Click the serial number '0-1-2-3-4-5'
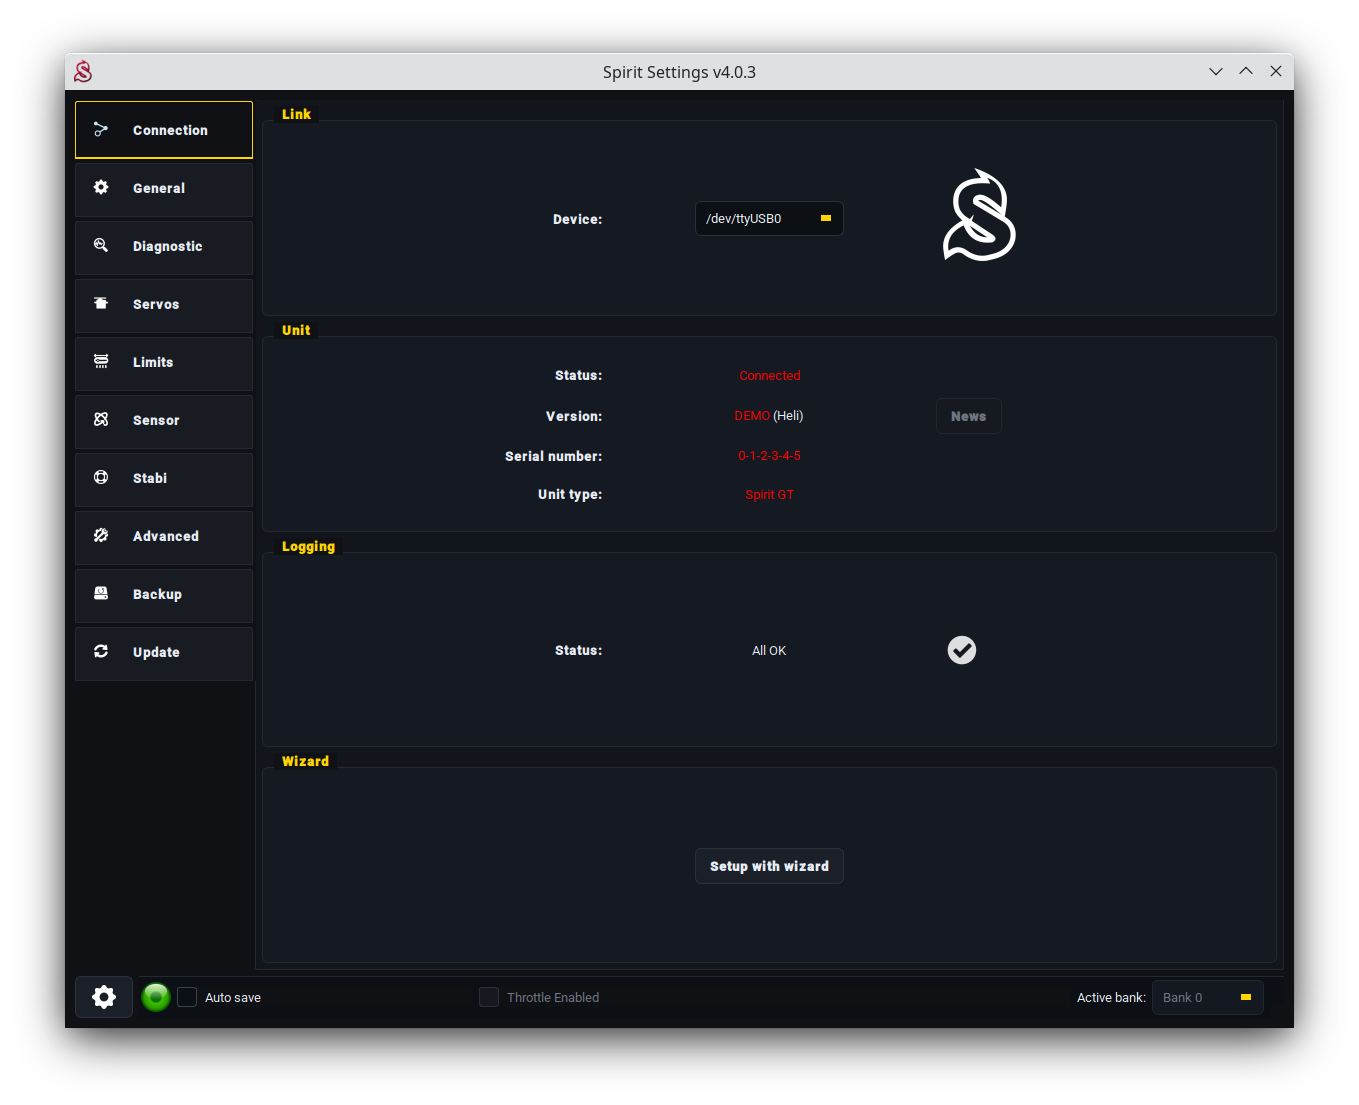The height and width of the screenshot is (1105, 1359). (770, 456)
